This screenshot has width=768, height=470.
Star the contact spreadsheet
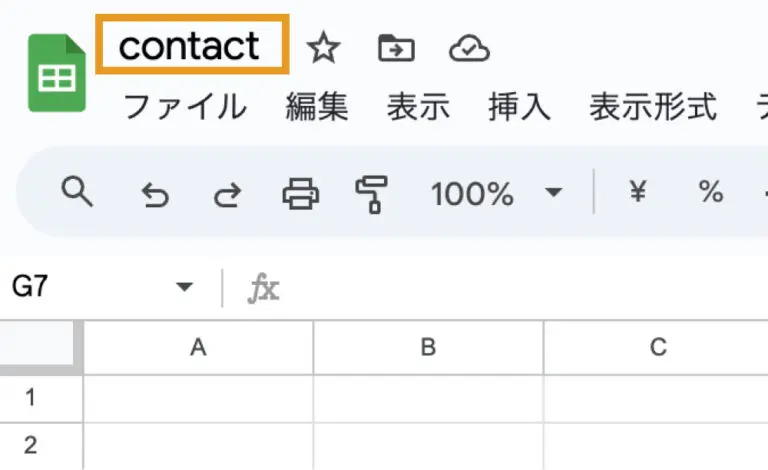pyautogui.click(x=322, y=47)
